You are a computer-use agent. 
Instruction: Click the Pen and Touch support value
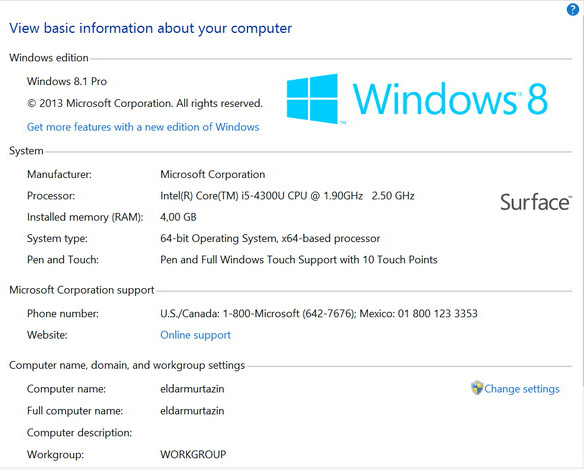tap(299, 260)
